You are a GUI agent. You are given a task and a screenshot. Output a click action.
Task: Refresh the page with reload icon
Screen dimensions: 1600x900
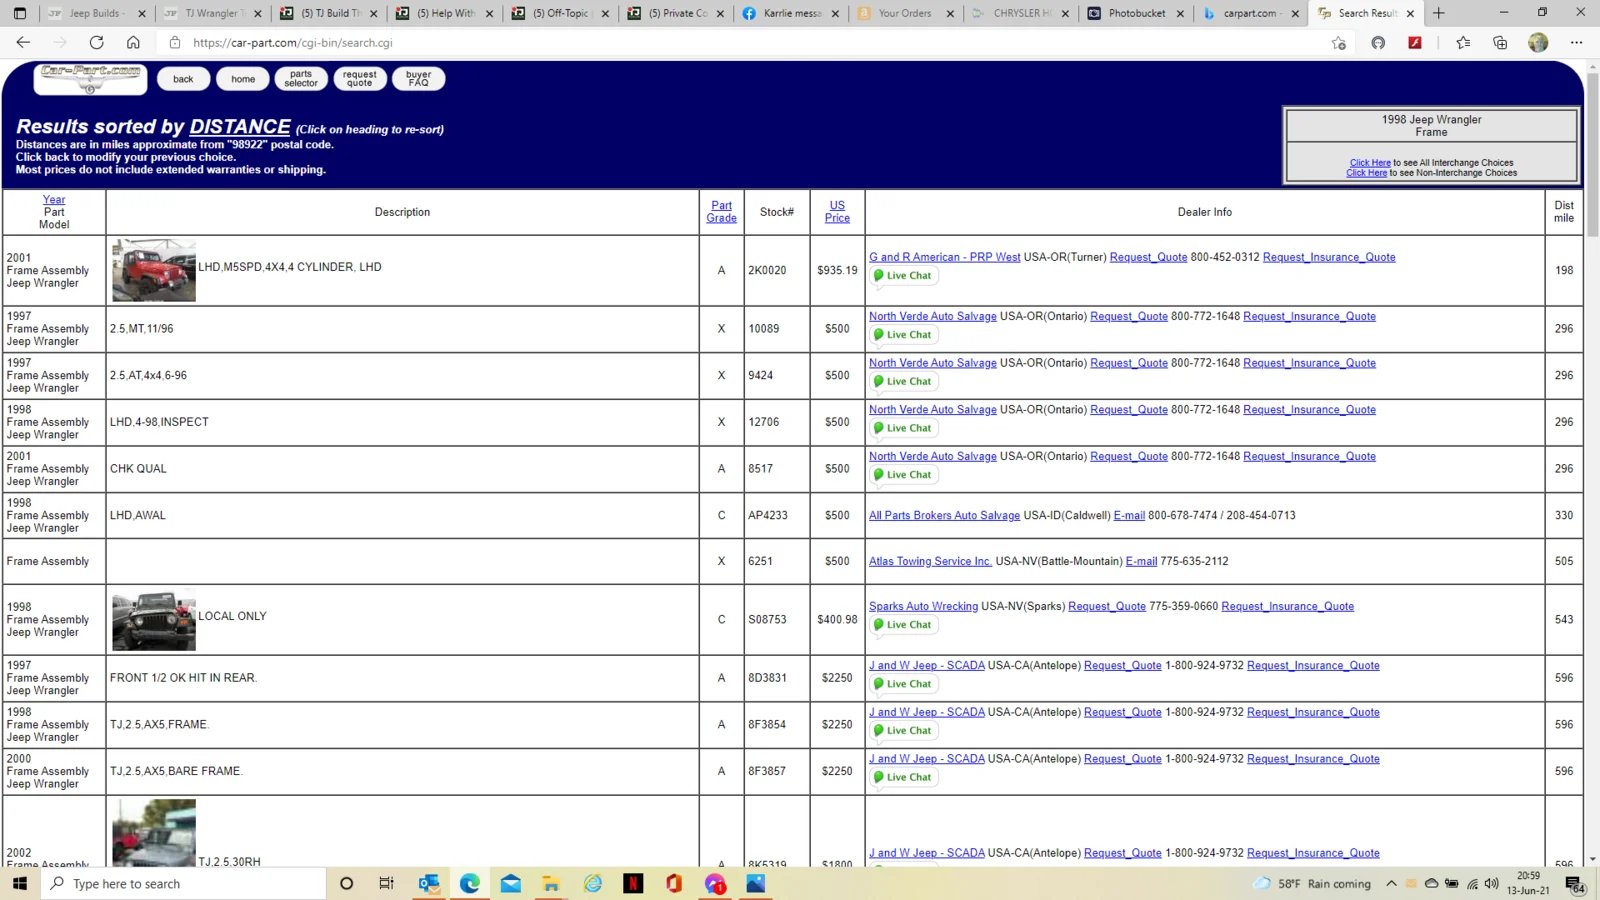click(x=96, y=43)
